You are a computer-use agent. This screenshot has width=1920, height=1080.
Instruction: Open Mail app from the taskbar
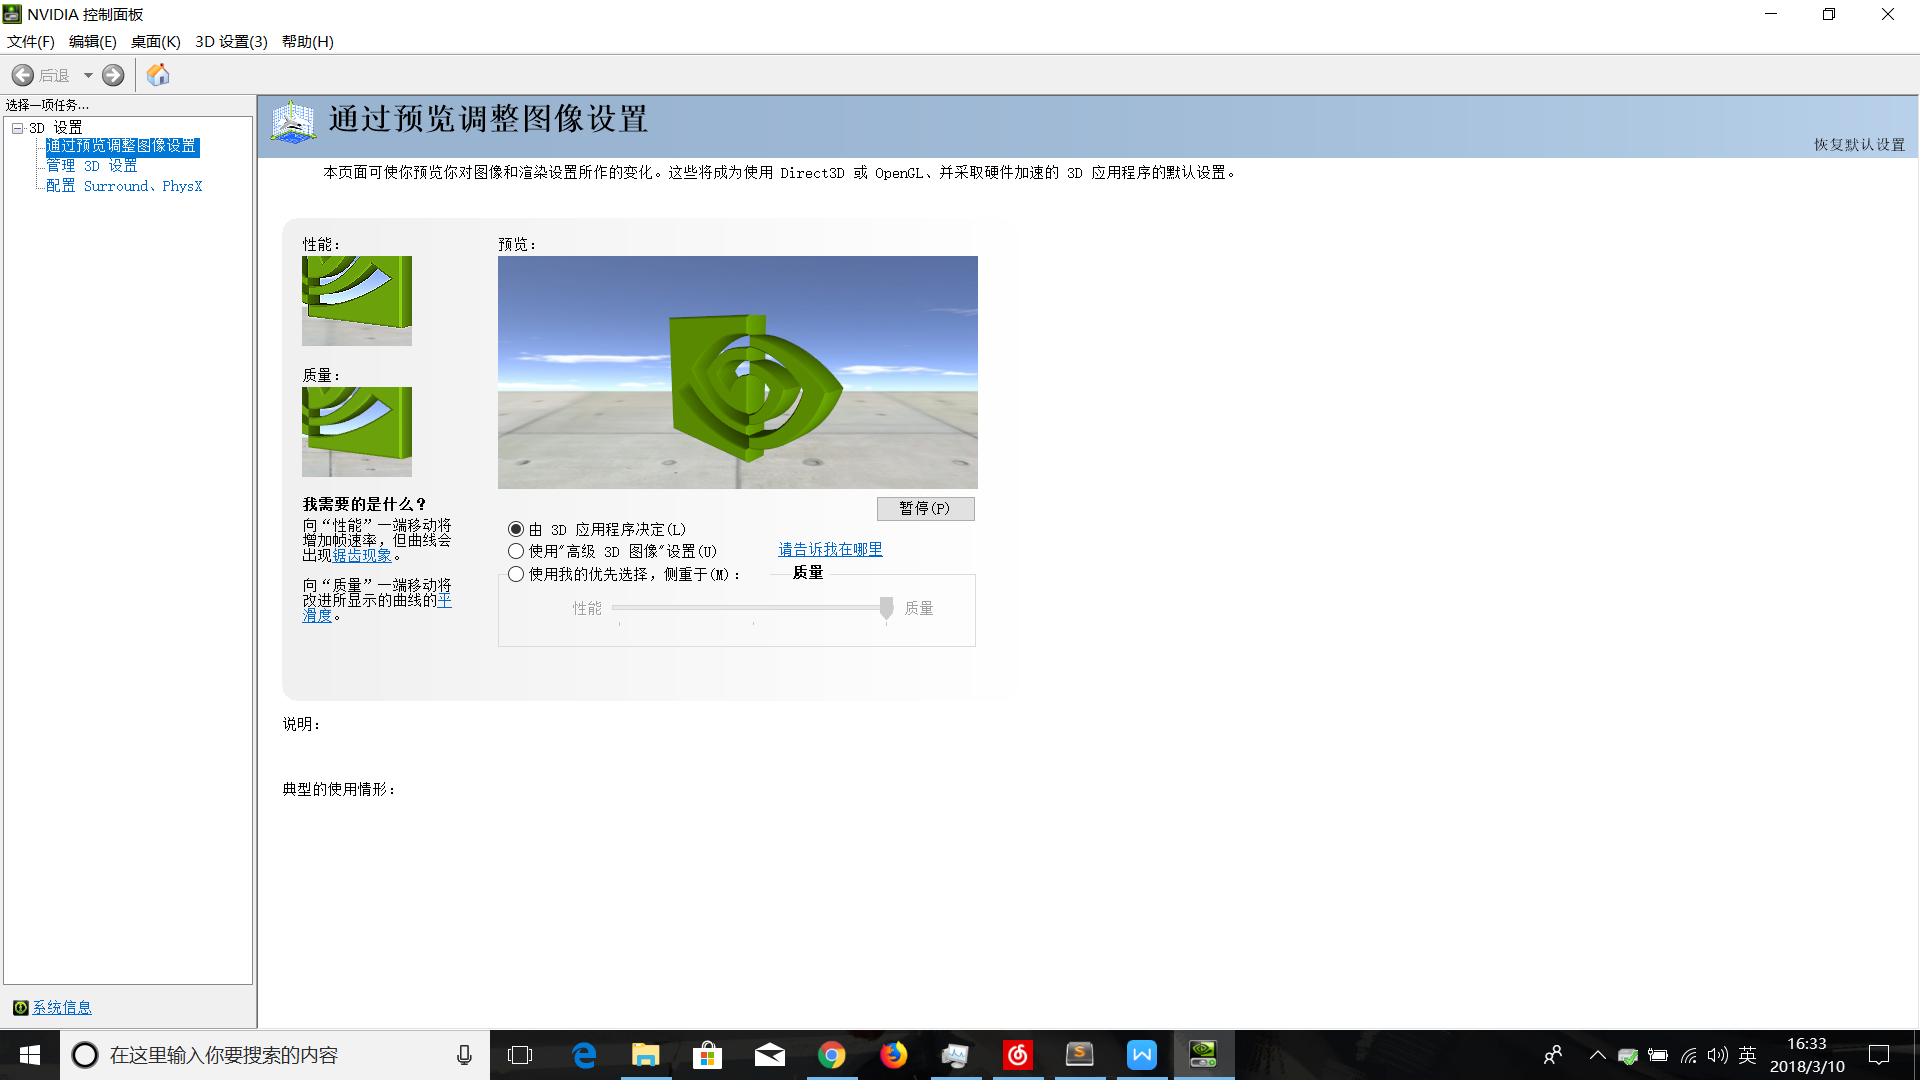tap(769, 1055)
